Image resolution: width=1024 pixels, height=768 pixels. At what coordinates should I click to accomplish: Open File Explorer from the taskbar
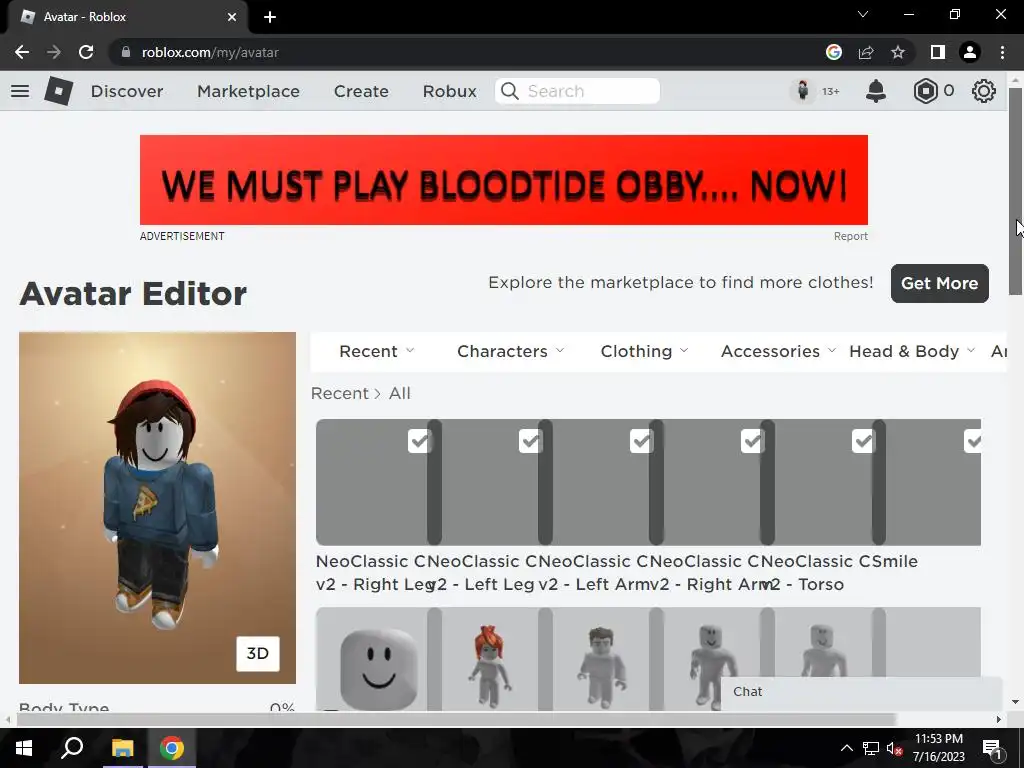[x=122, y=748]
